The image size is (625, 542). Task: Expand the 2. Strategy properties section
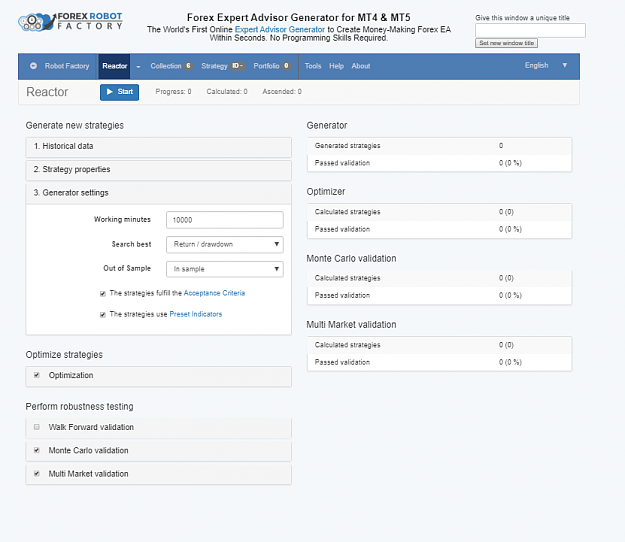point(159,170)
